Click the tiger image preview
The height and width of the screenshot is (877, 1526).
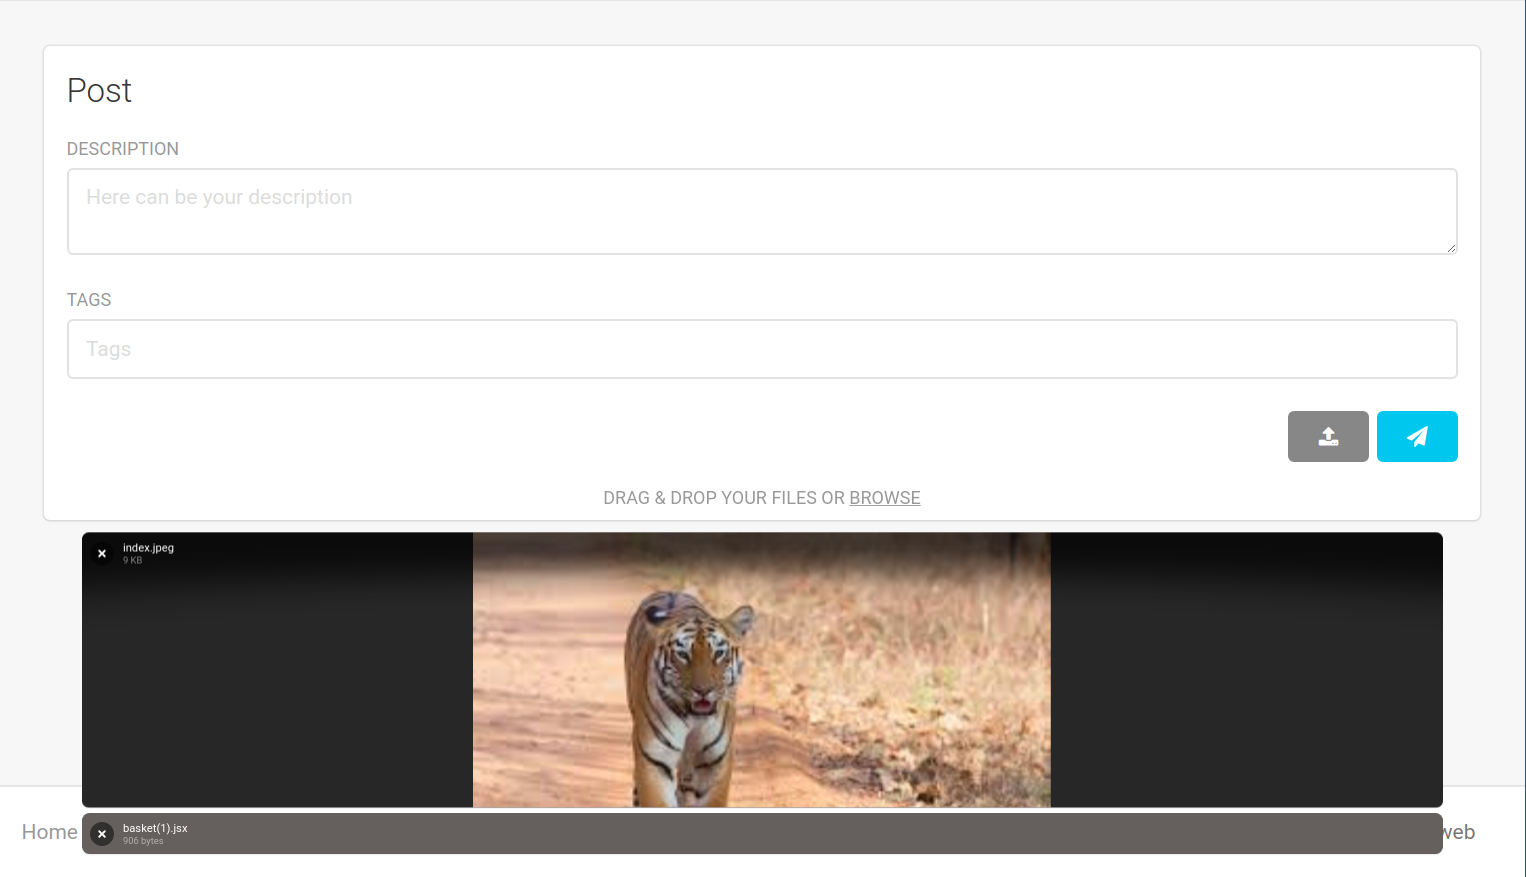(762, 670)
